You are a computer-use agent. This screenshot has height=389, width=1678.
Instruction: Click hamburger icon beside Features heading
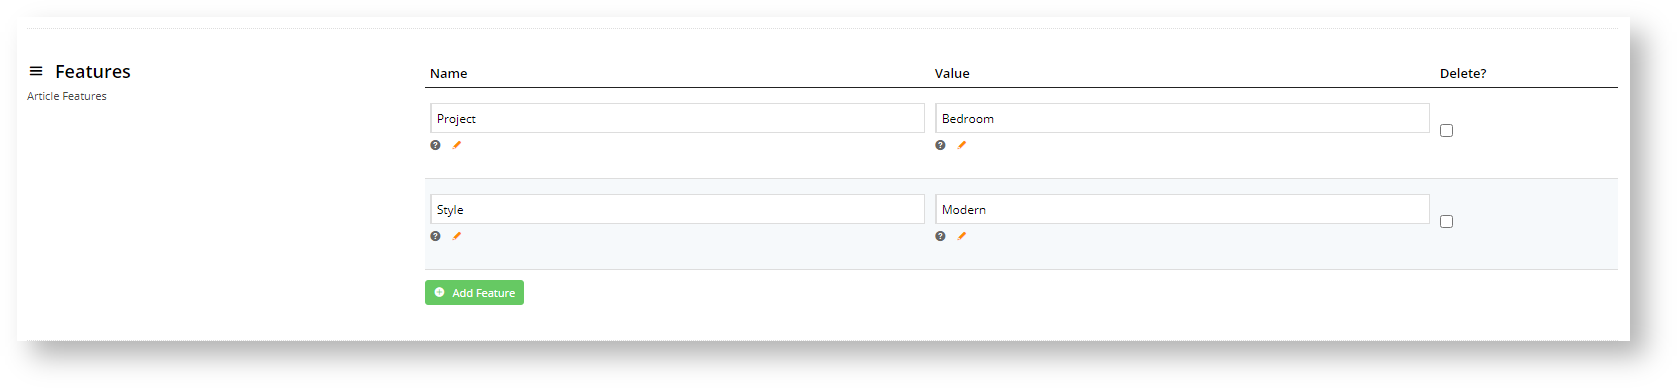point(36,71)
